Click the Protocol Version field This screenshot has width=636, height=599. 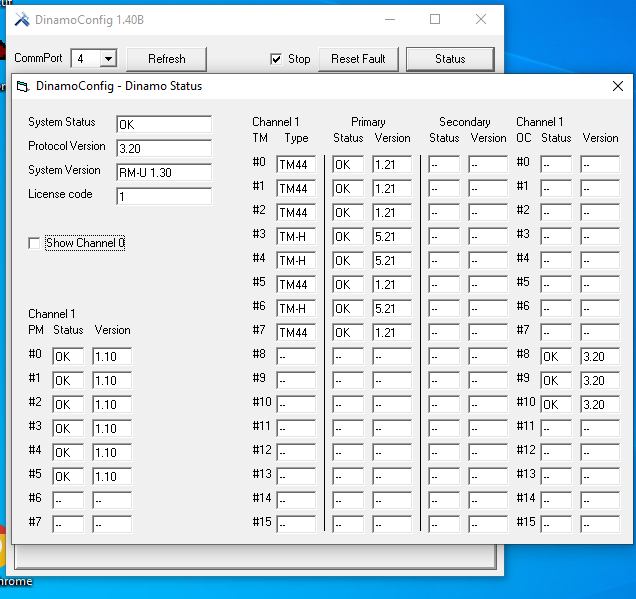163,148
